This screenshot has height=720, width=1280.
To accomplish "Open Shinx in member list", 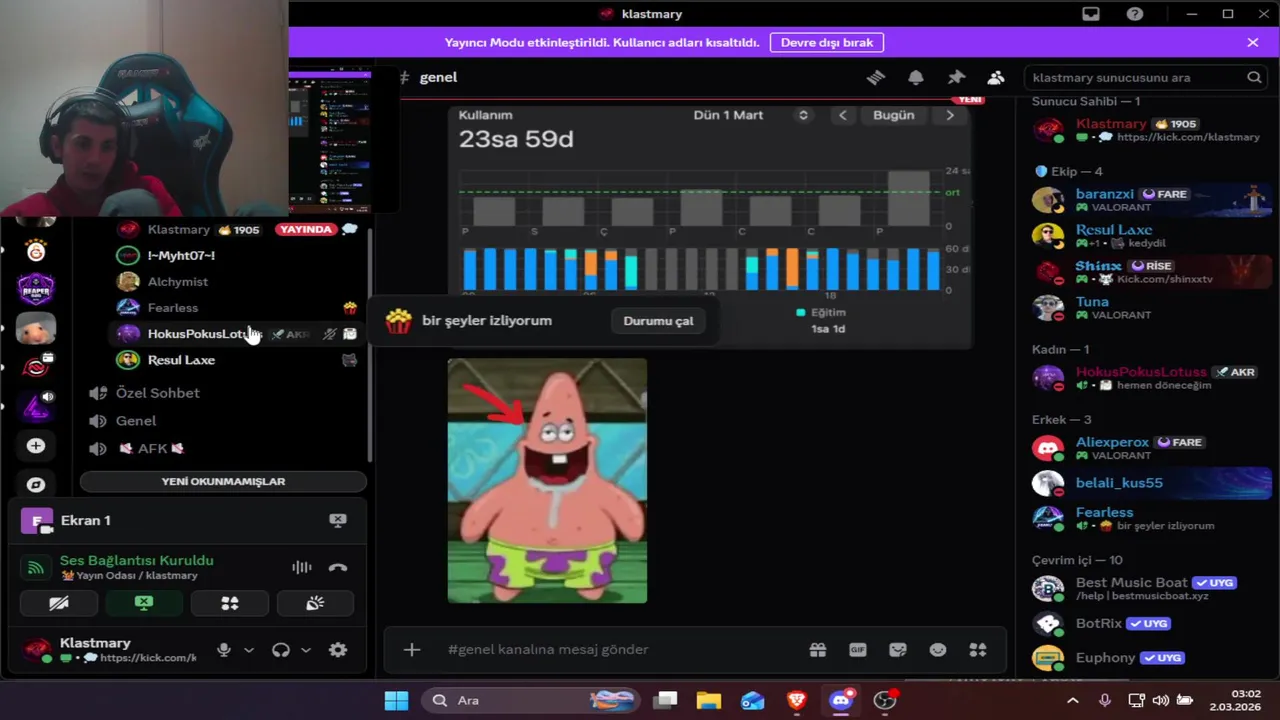I will tap(1148, 272).
